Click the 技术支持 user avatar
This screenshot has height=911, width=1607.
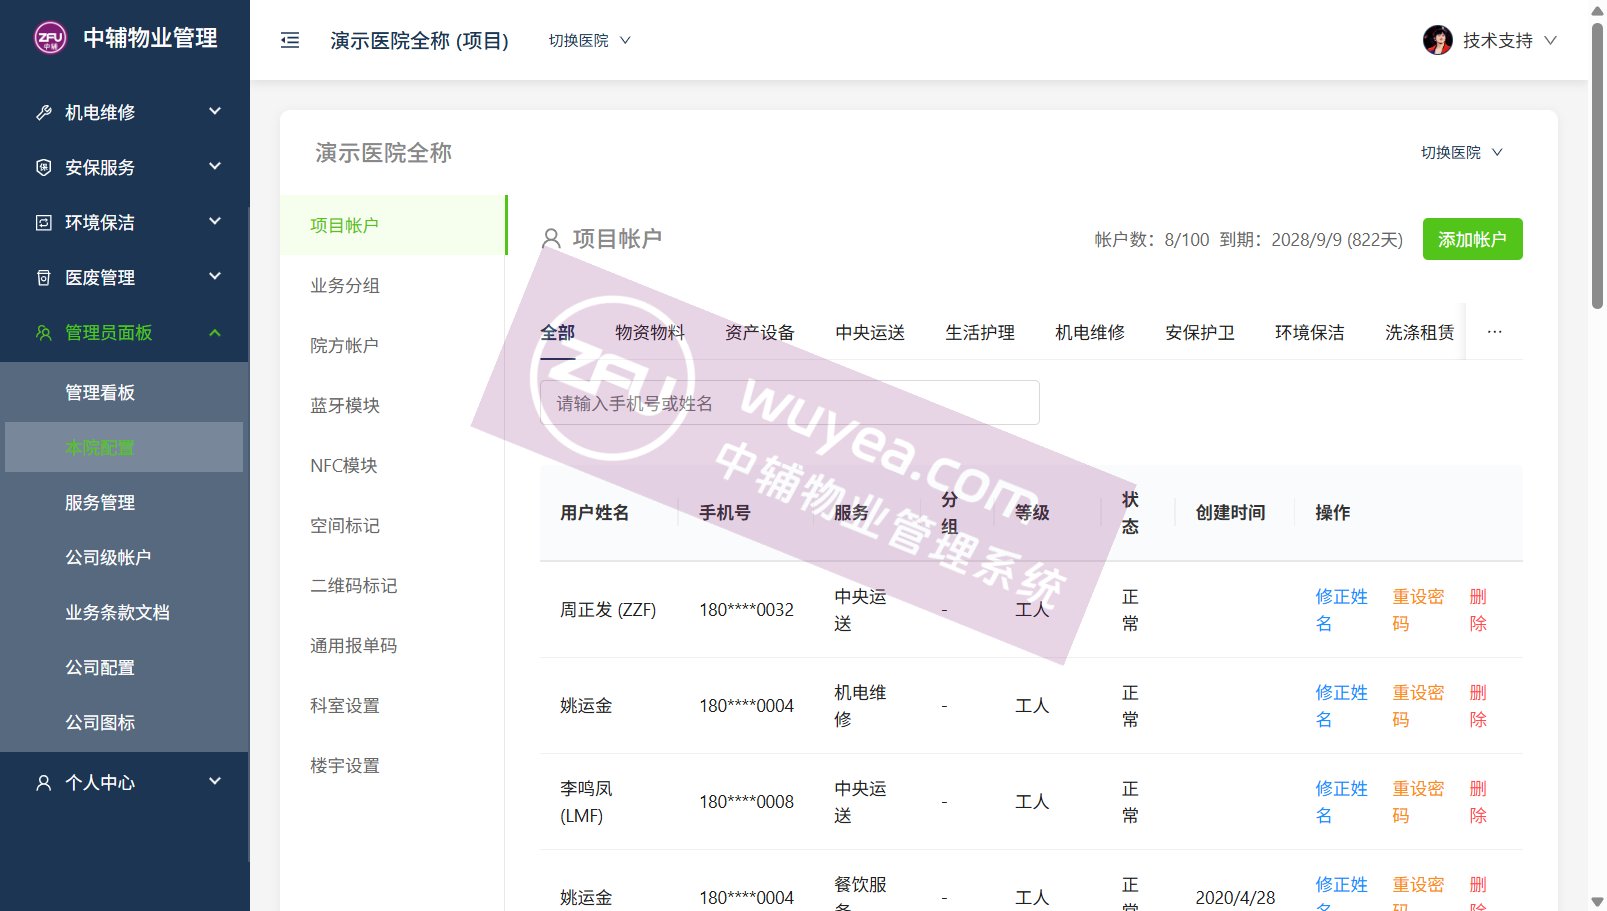1438,40
